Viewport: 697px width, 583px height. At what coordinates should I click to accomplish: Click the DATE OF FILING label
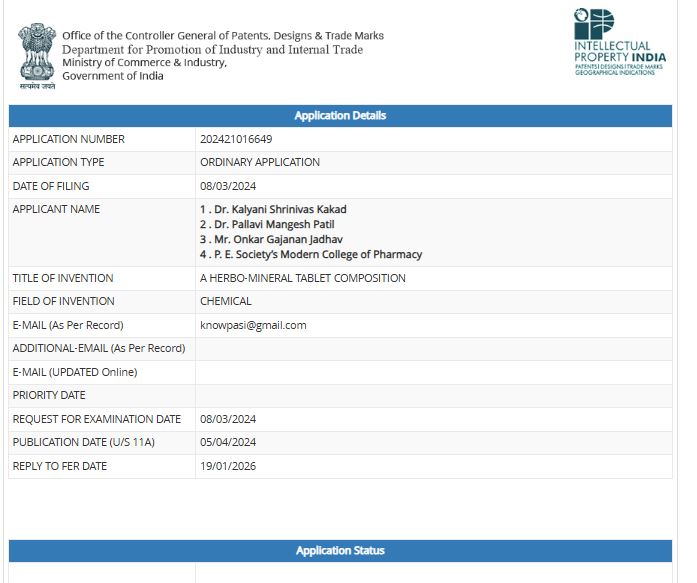pyautogui.click(x=51, y=186)
